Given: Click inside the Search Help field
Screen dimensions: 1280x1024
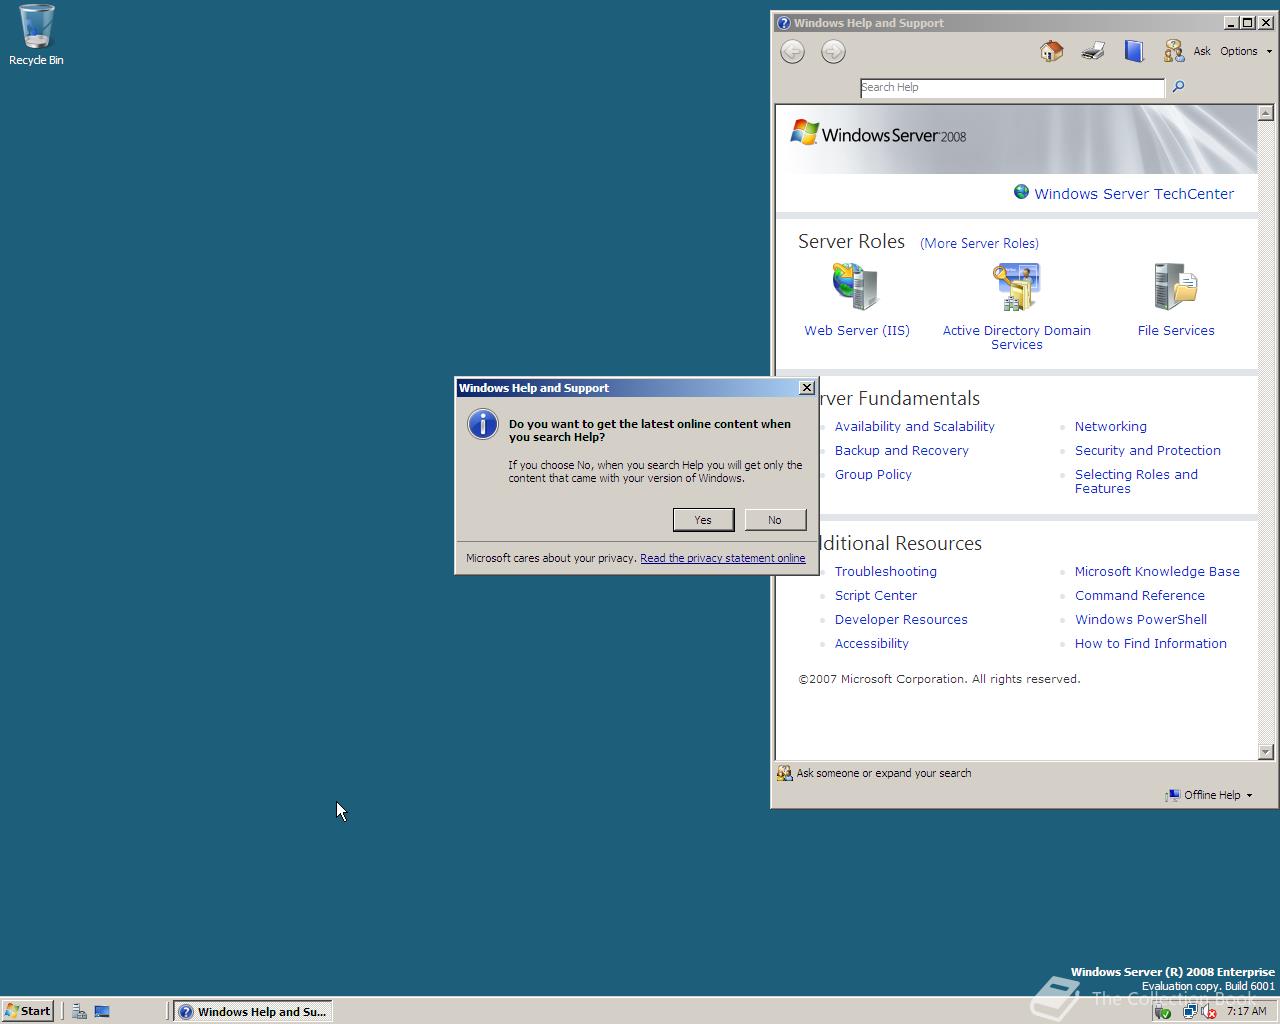Looking at the screenshot, I should coord(1012,87).
